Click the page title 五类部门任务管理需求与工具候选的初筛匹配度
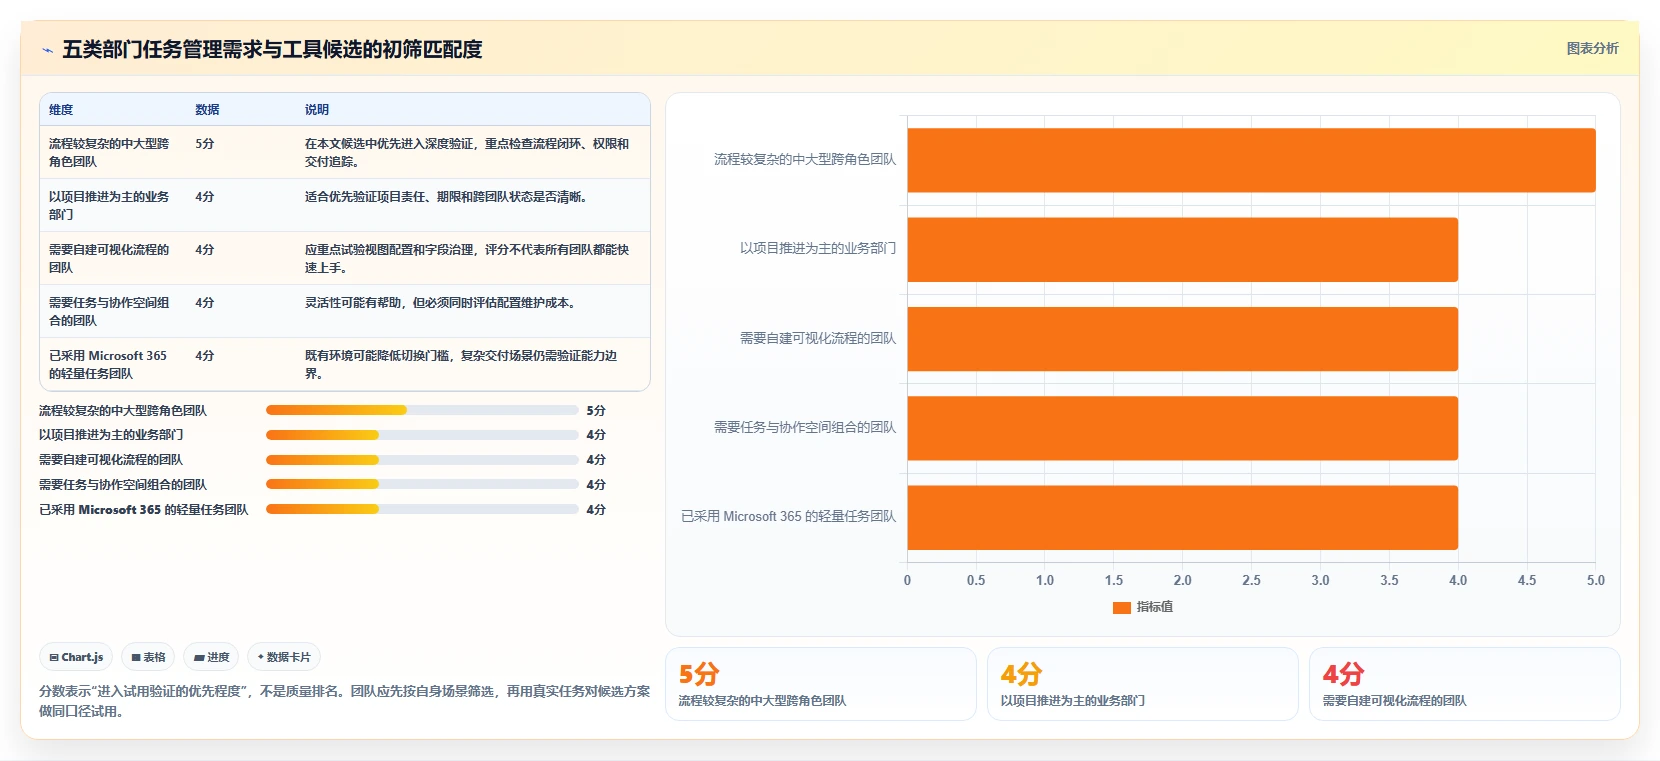 coord(272,49)
